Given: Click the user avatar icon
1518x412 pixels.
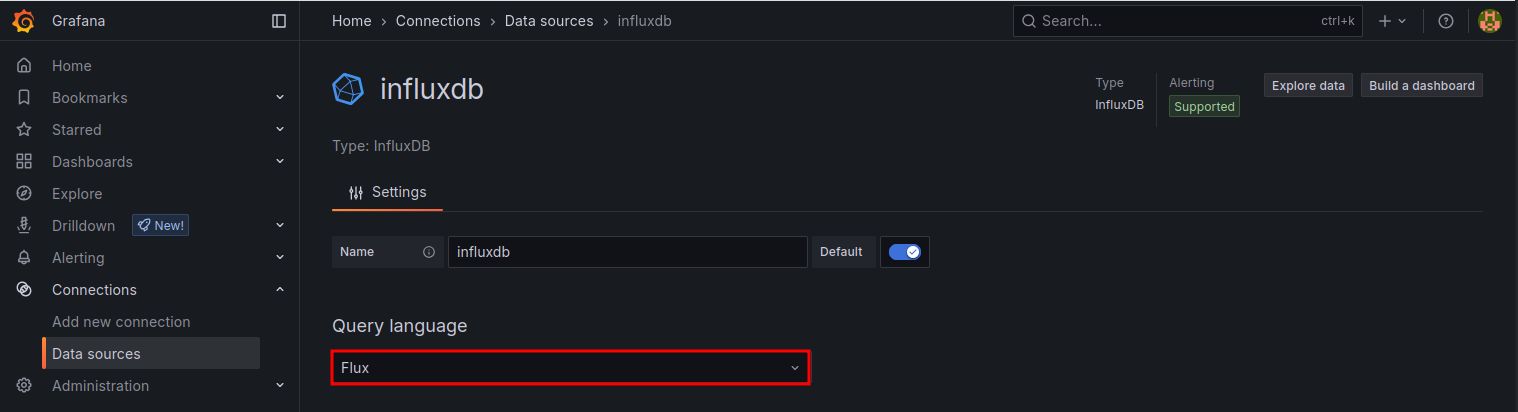Looking at the screenshot, I should [1489, 21].
